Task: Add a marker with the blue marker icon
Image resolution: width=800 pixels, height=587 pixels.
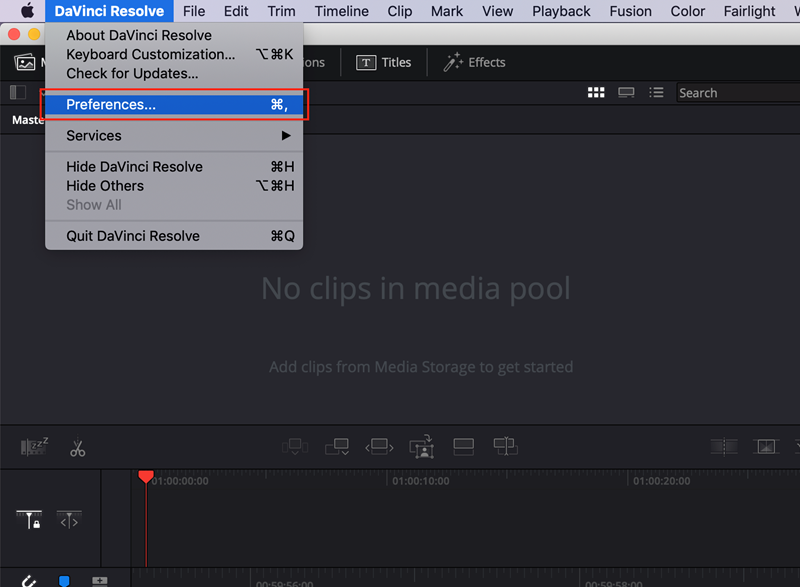Action: click(64, 581)
